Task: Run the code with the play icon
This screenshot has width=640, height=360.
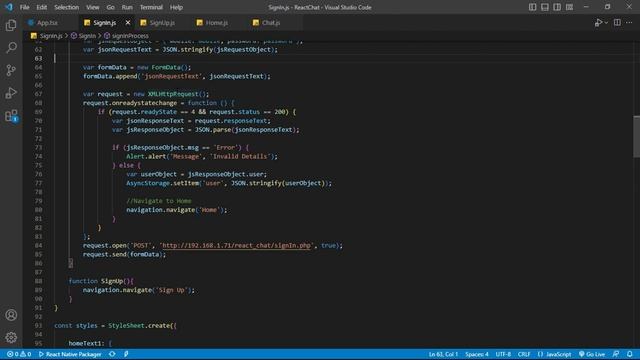Action: pos(598,23)
